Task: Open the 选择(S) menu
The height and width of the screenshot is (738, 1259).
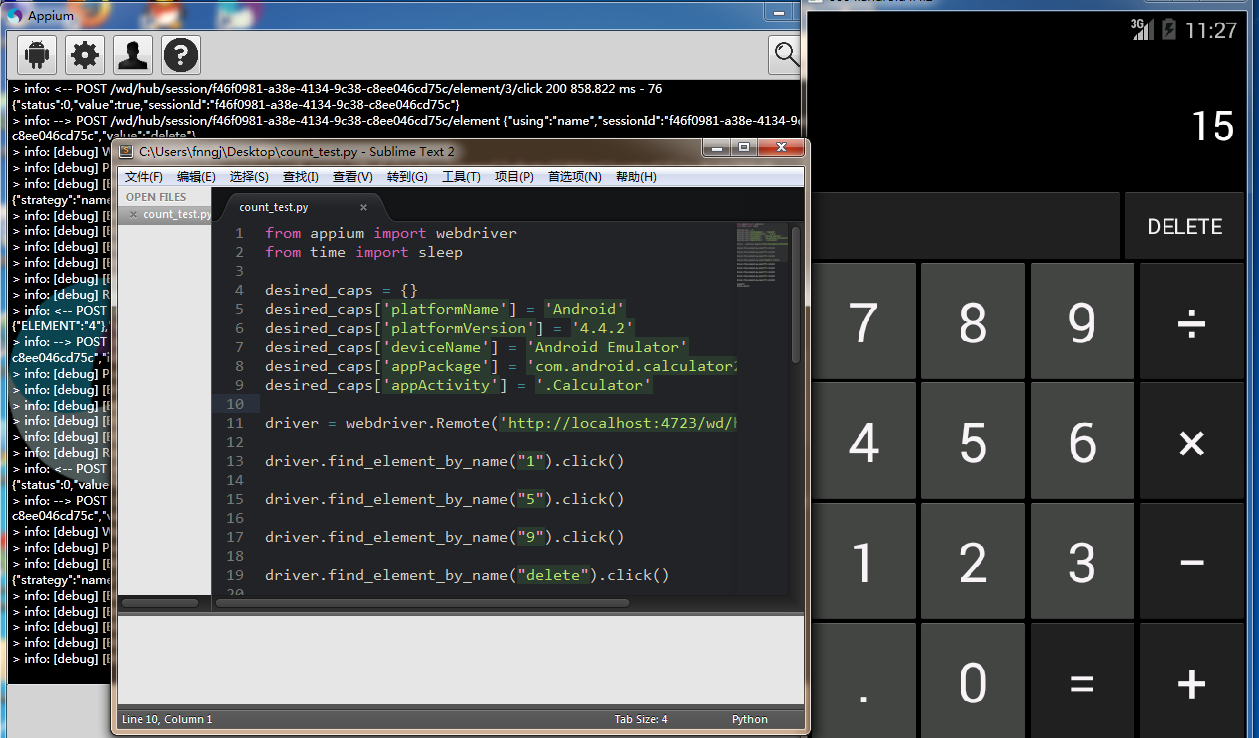Action: click(249, 177)
